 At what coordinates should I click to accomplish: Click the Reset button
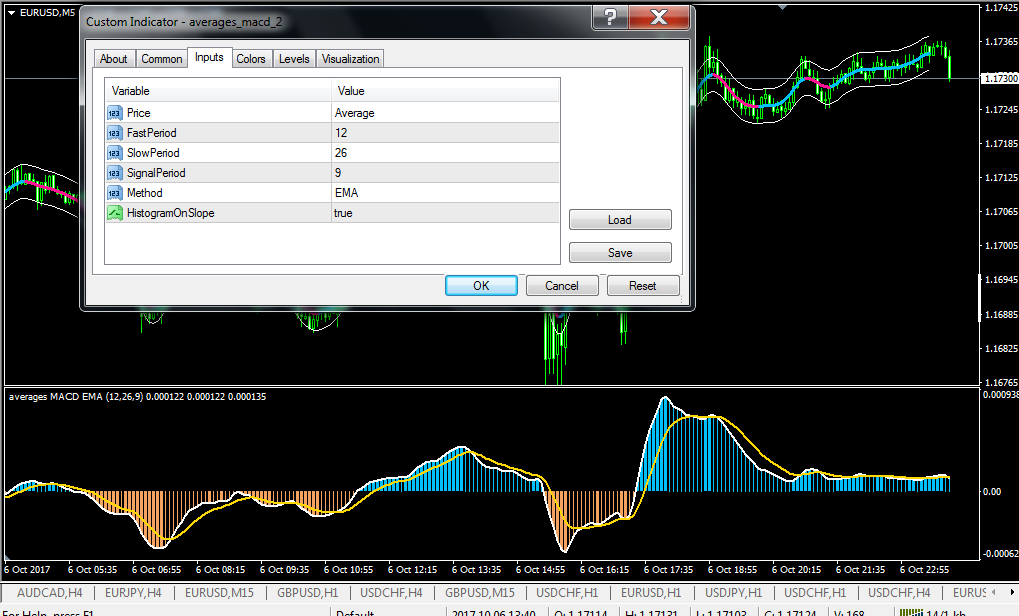643,285
